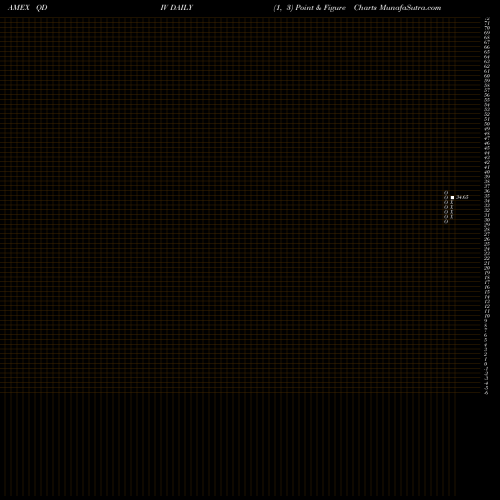Click the 'AMEX QD' header text

[x=27, y=7]
